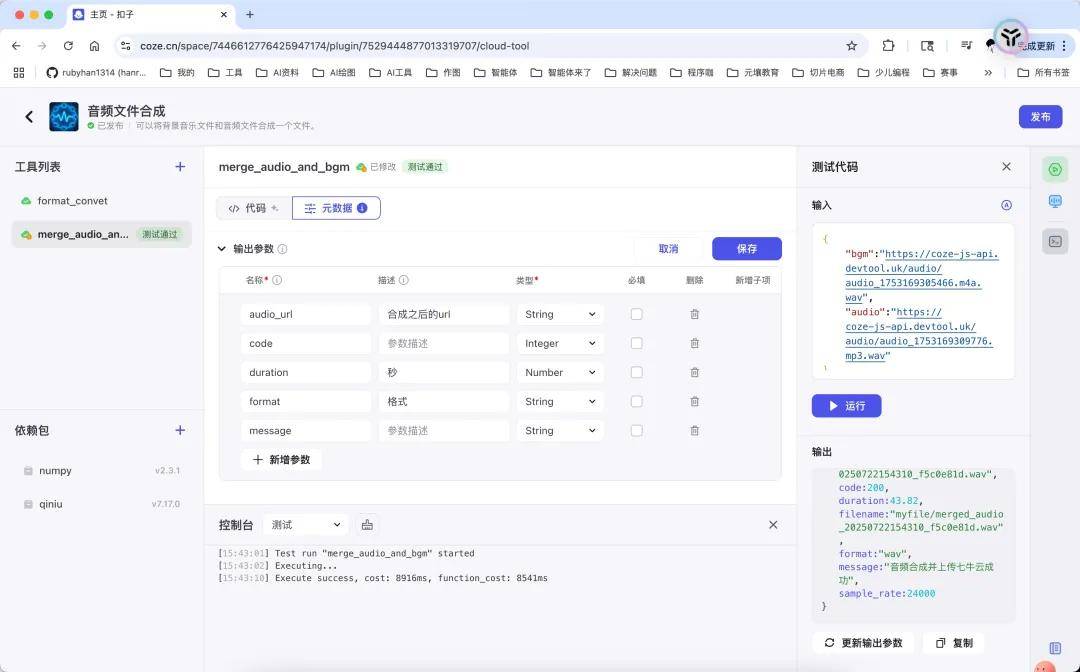Delete the duration parameter using trash icon
The image size is (1080, 672).
pos(694,372)
